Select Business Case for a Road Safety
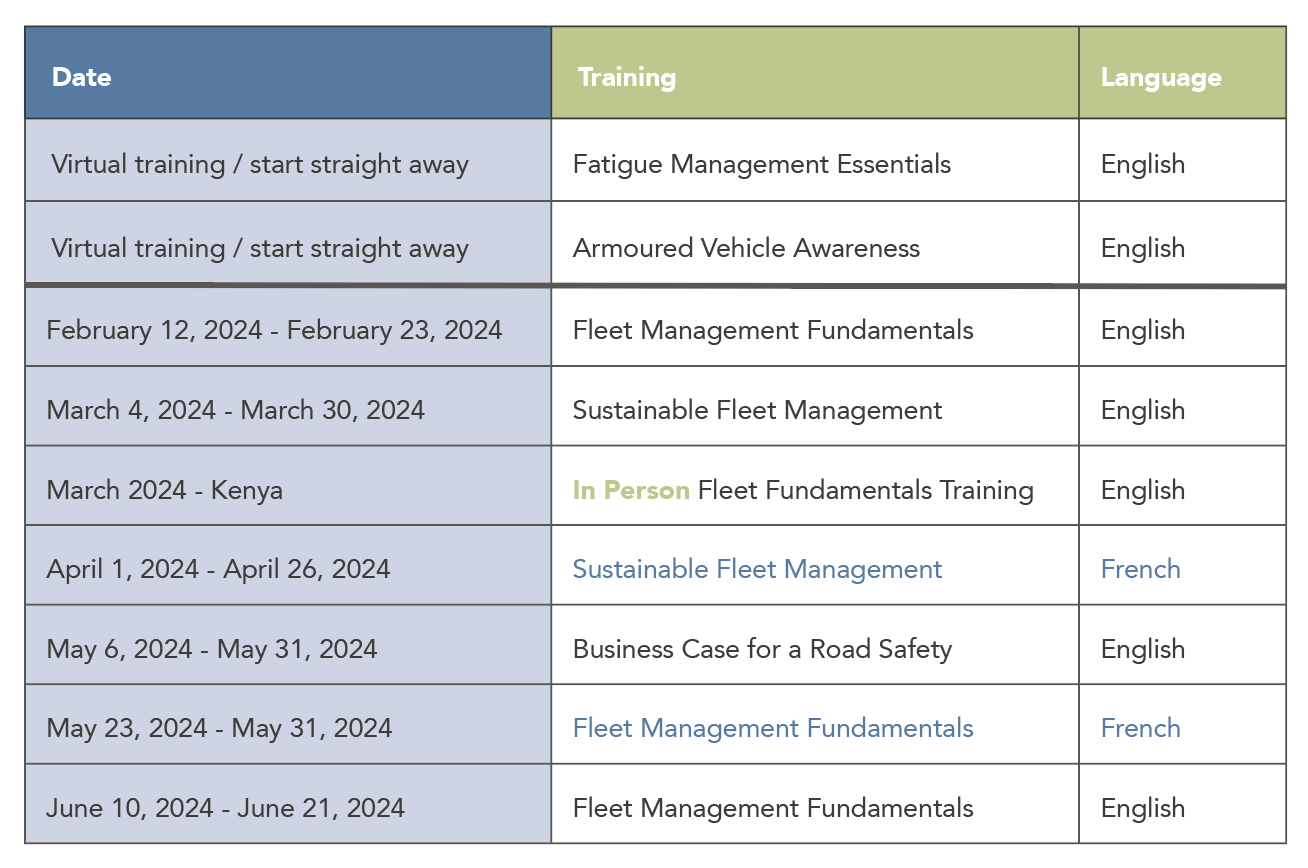Image resolution: width=1308 pixels, height=868 pixels. (x=762, y=649)
